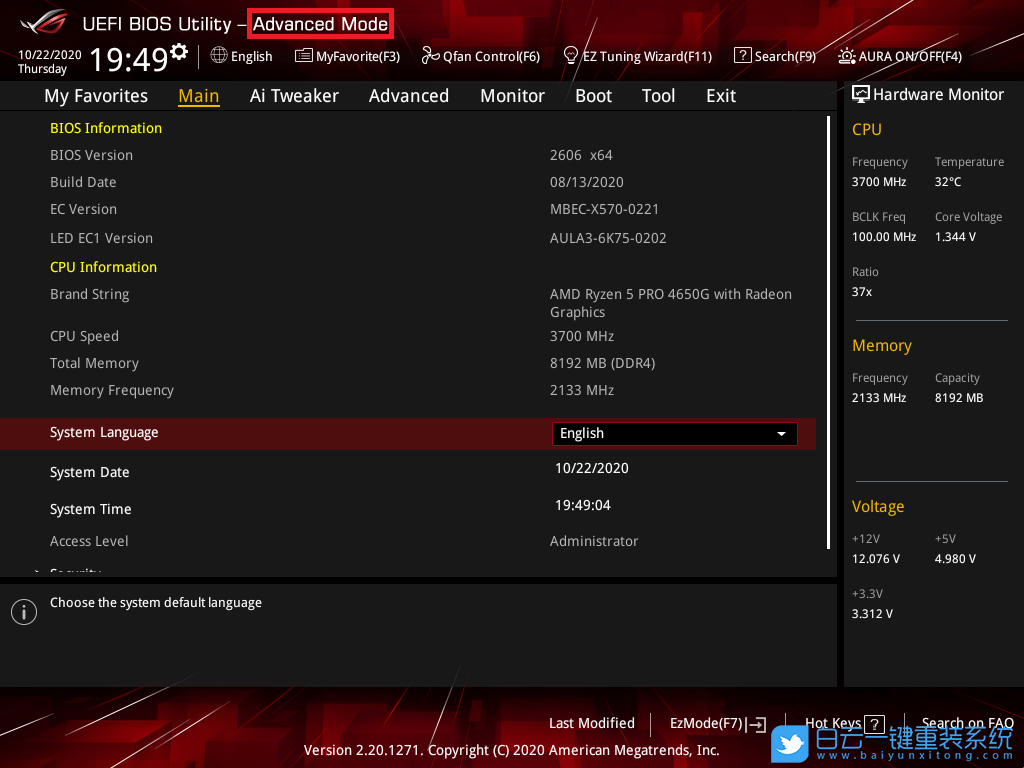Open Search(F9) question mark icon

tap(742, 56)
